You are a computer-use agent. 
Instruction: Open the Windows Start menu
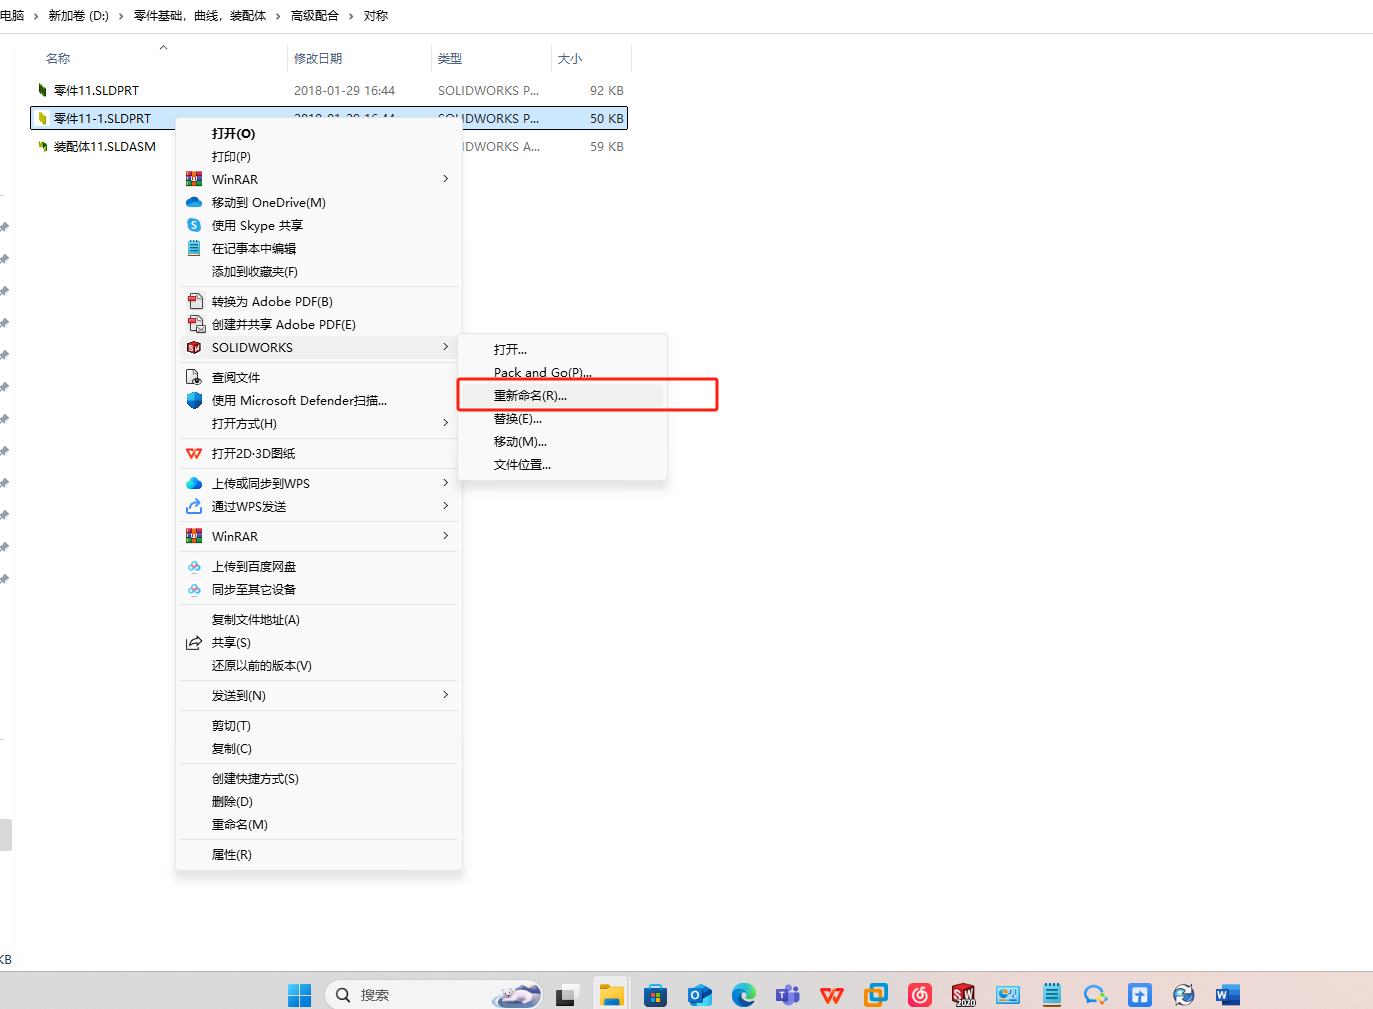click(299, 995)
